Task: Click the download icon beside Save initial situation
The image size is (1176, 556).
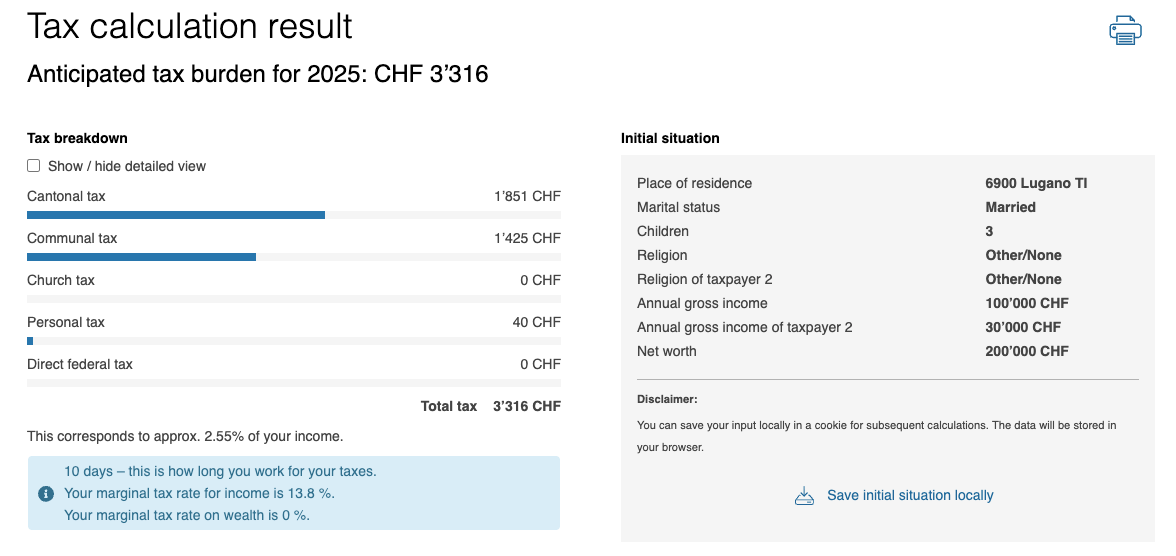Action: (x=804, y=496)
